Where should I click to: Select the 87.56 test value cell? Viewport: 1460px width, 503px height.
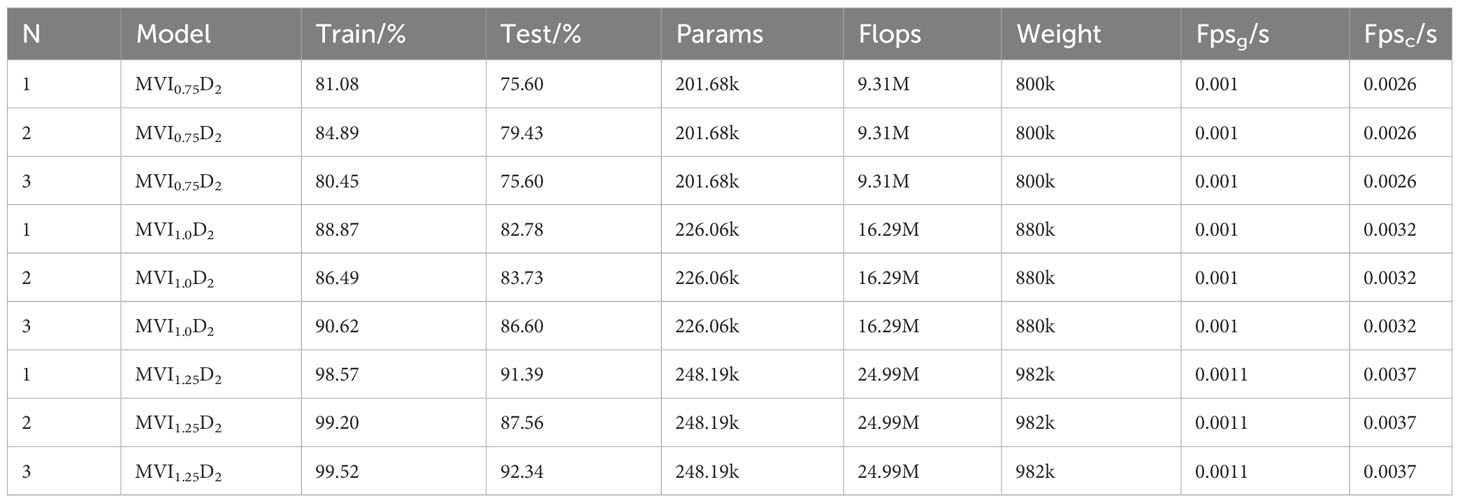[573, 422]
